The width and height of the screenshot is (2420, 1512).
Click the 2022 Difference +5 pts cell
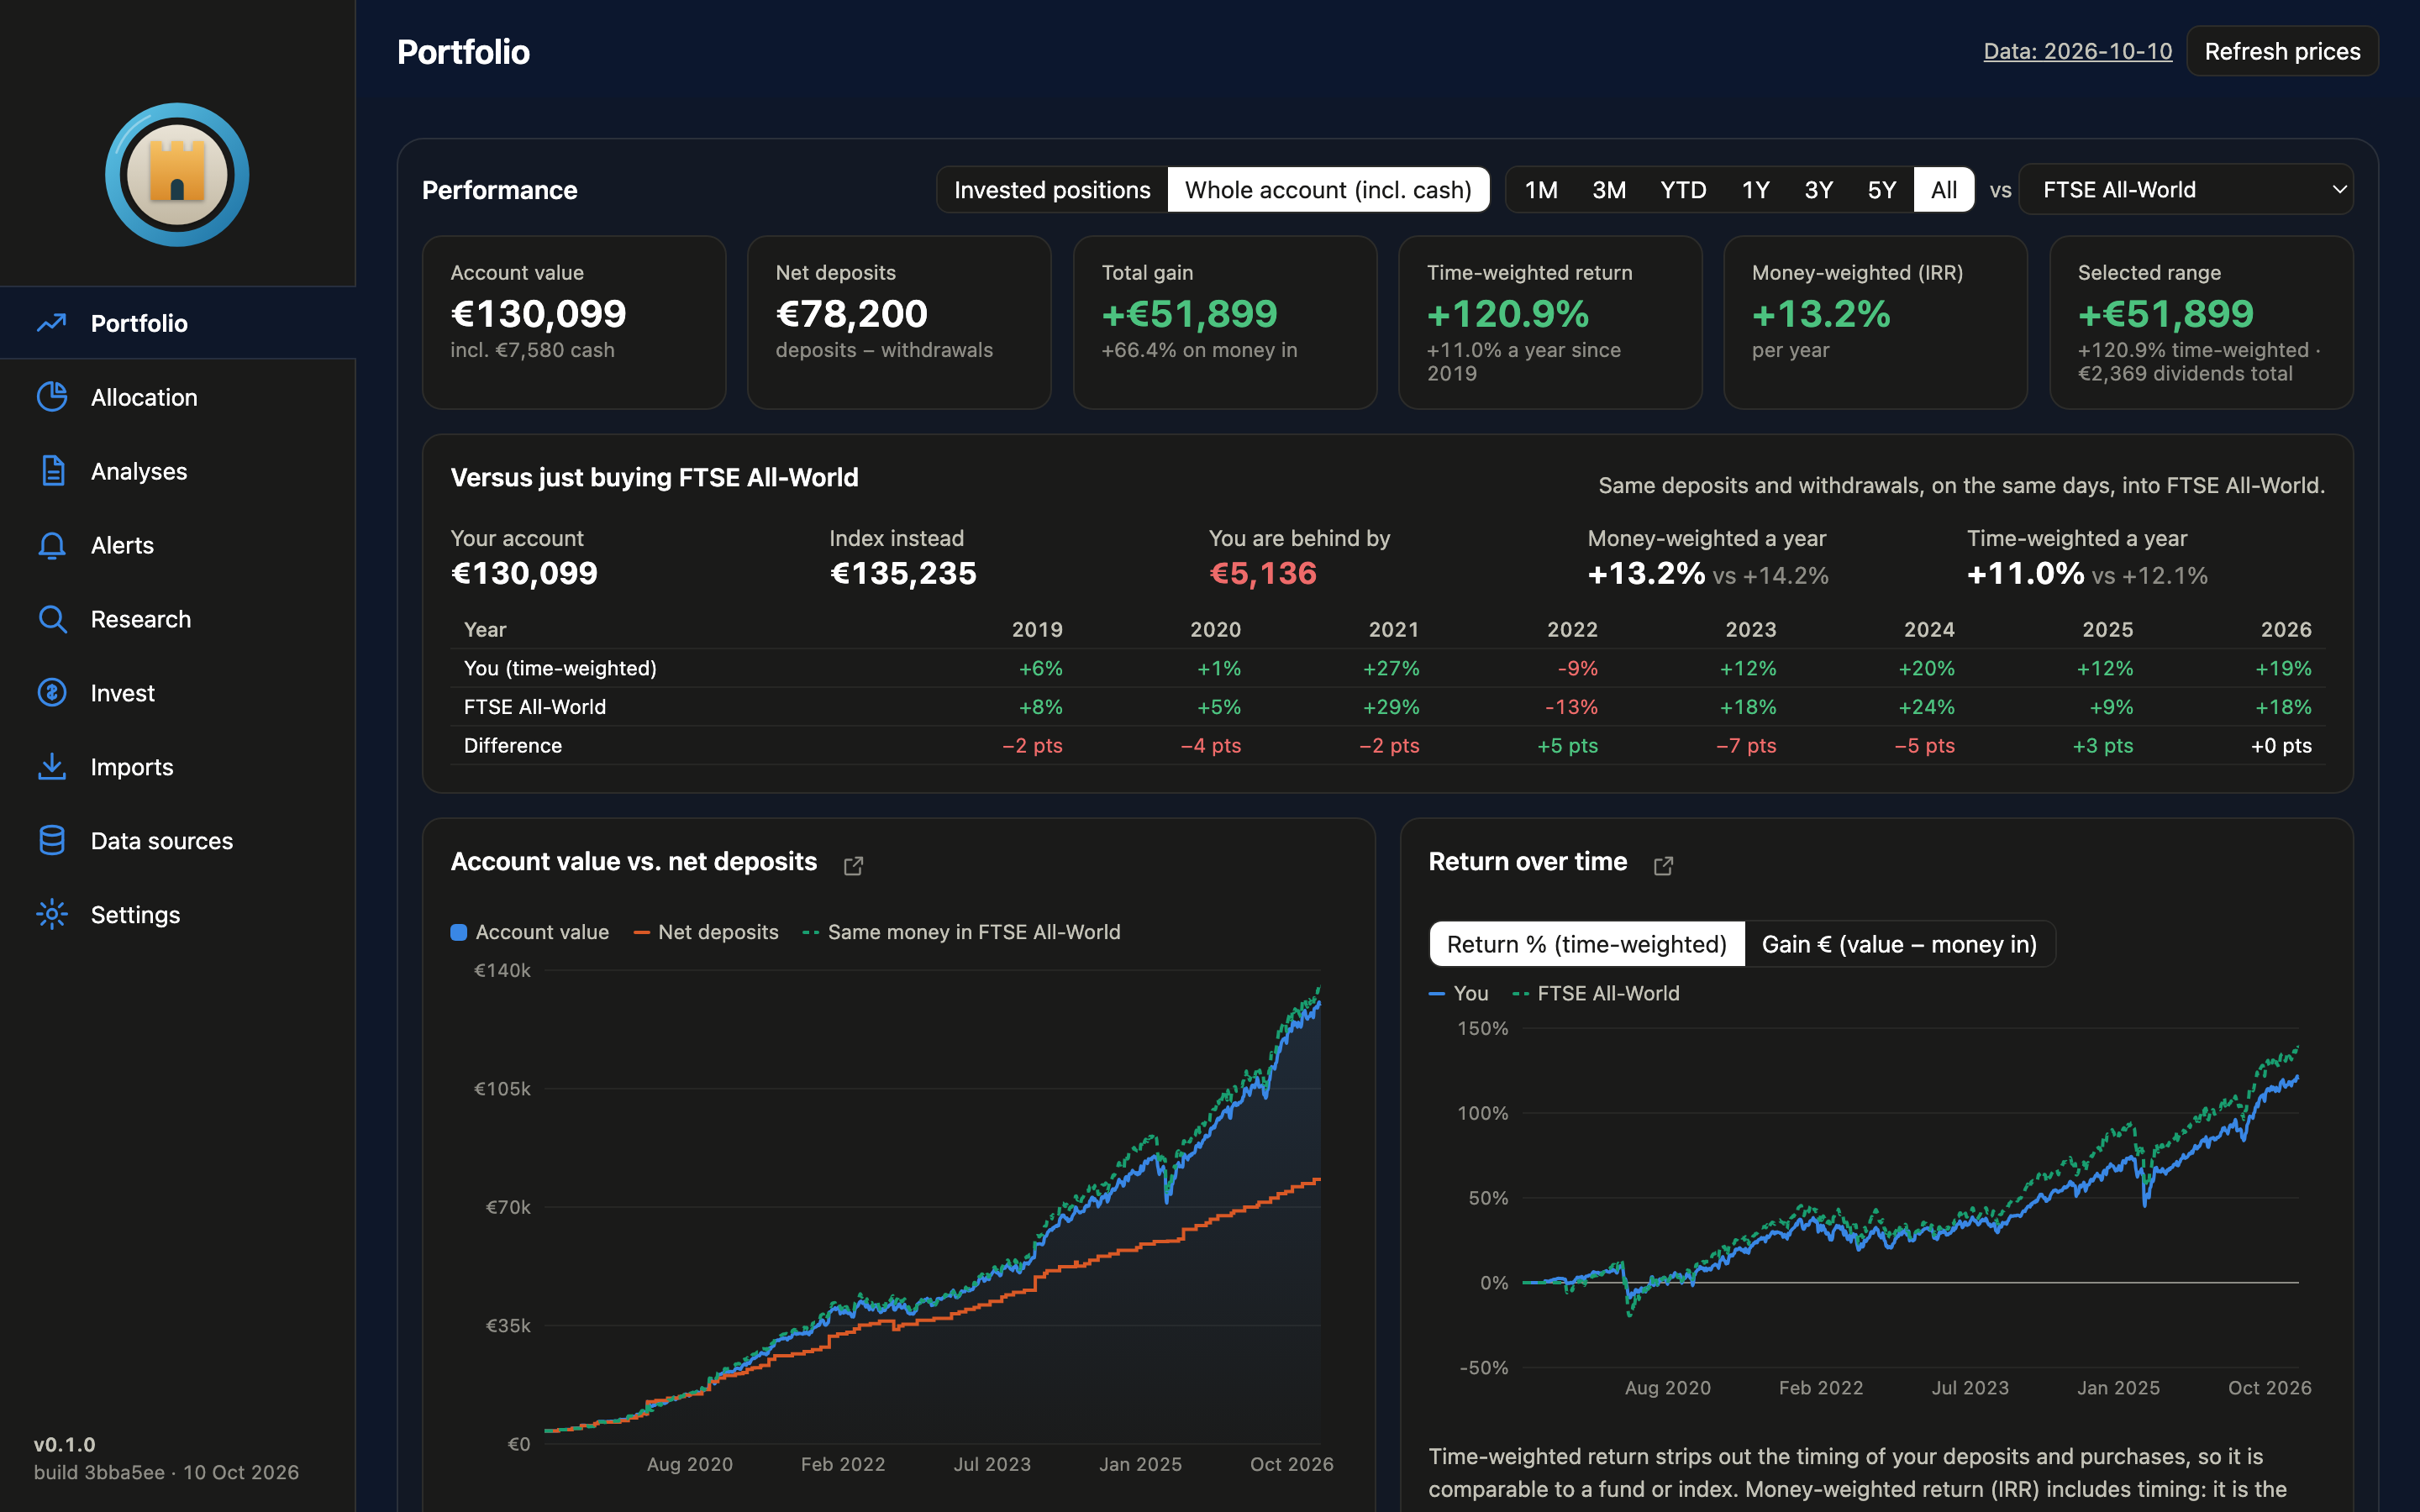coord(1567,745)
